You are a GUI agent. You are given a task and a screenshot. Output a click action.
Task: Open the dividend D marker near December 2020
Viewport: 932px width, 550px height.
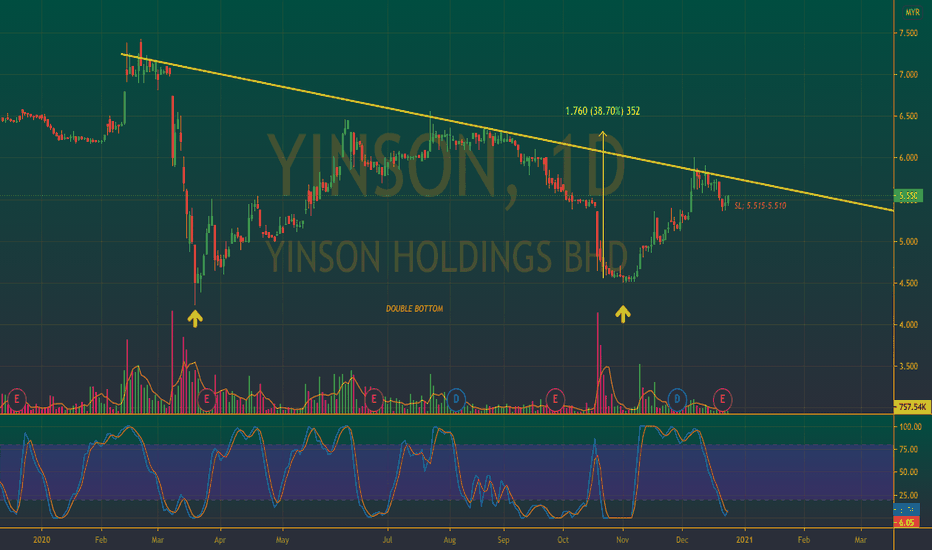(x=677, y=399)
